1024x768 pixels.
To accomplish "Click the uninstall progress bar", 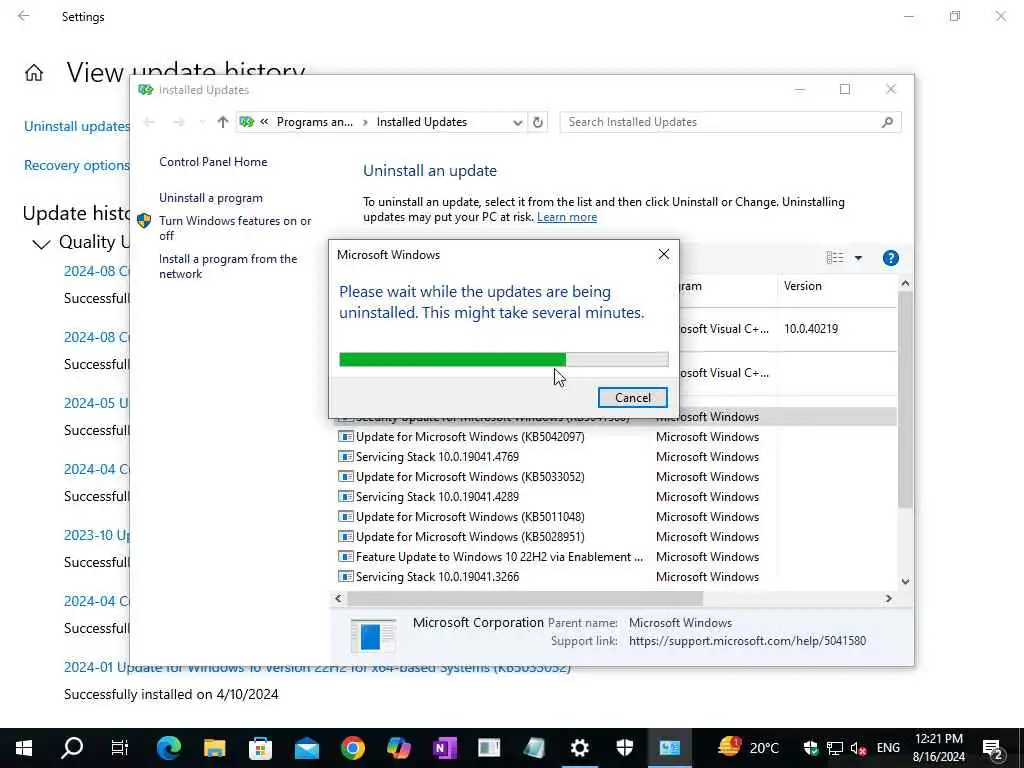I will coord(504,359).
